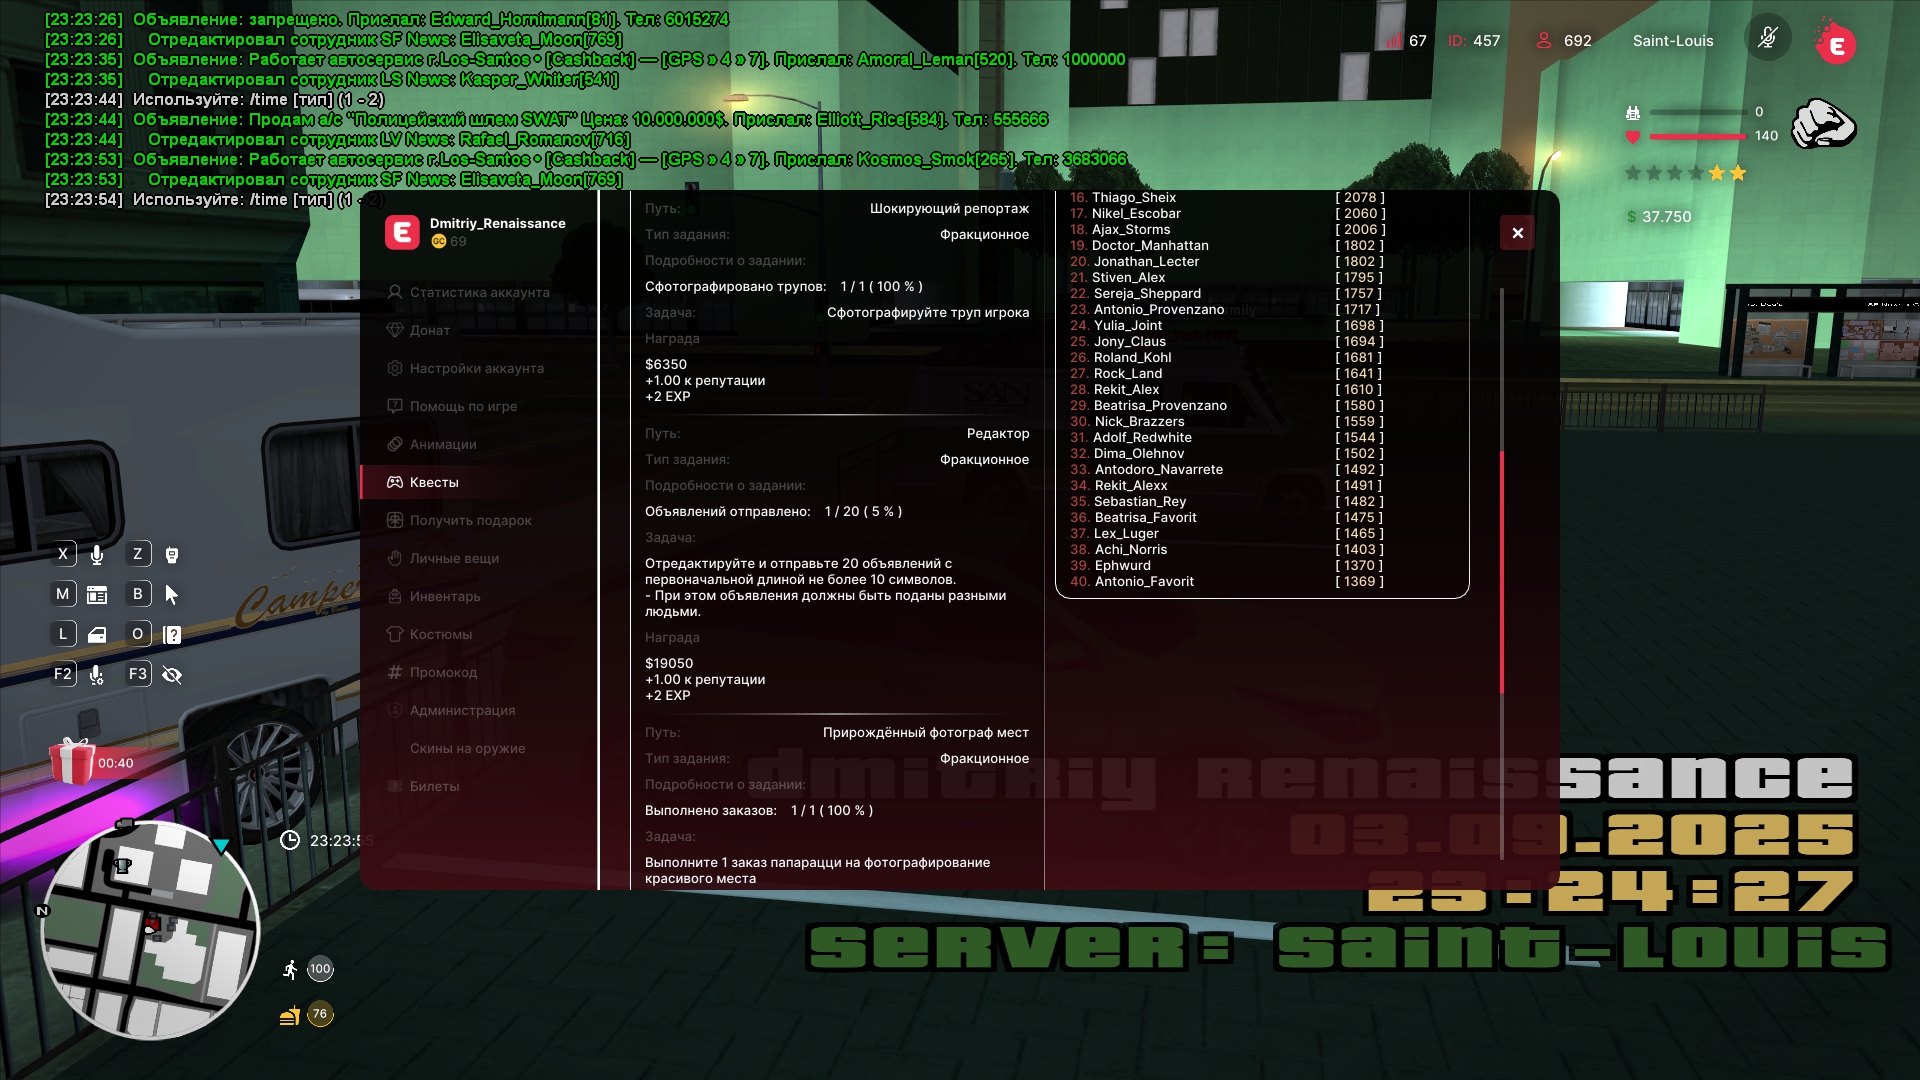Click the round minimap
This screenshot has height=1080, width=1920.
click(150, 930)
